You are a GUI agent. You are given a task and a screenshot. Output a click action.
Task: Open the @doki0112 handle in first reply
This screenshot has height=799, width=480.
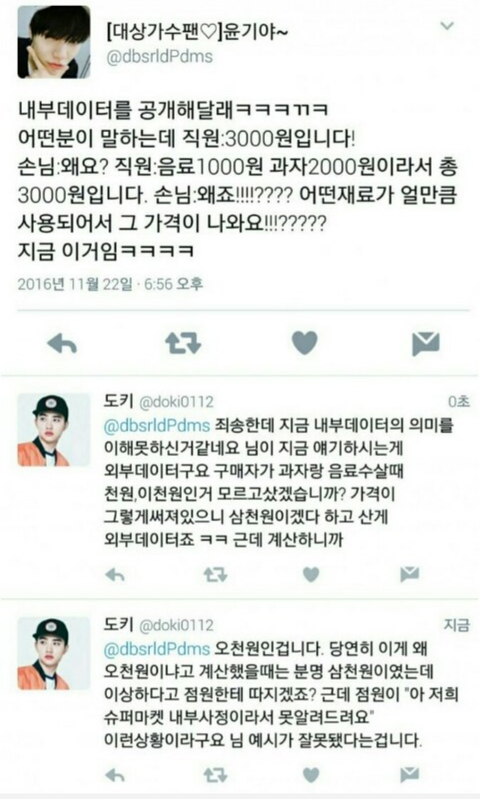176,402
